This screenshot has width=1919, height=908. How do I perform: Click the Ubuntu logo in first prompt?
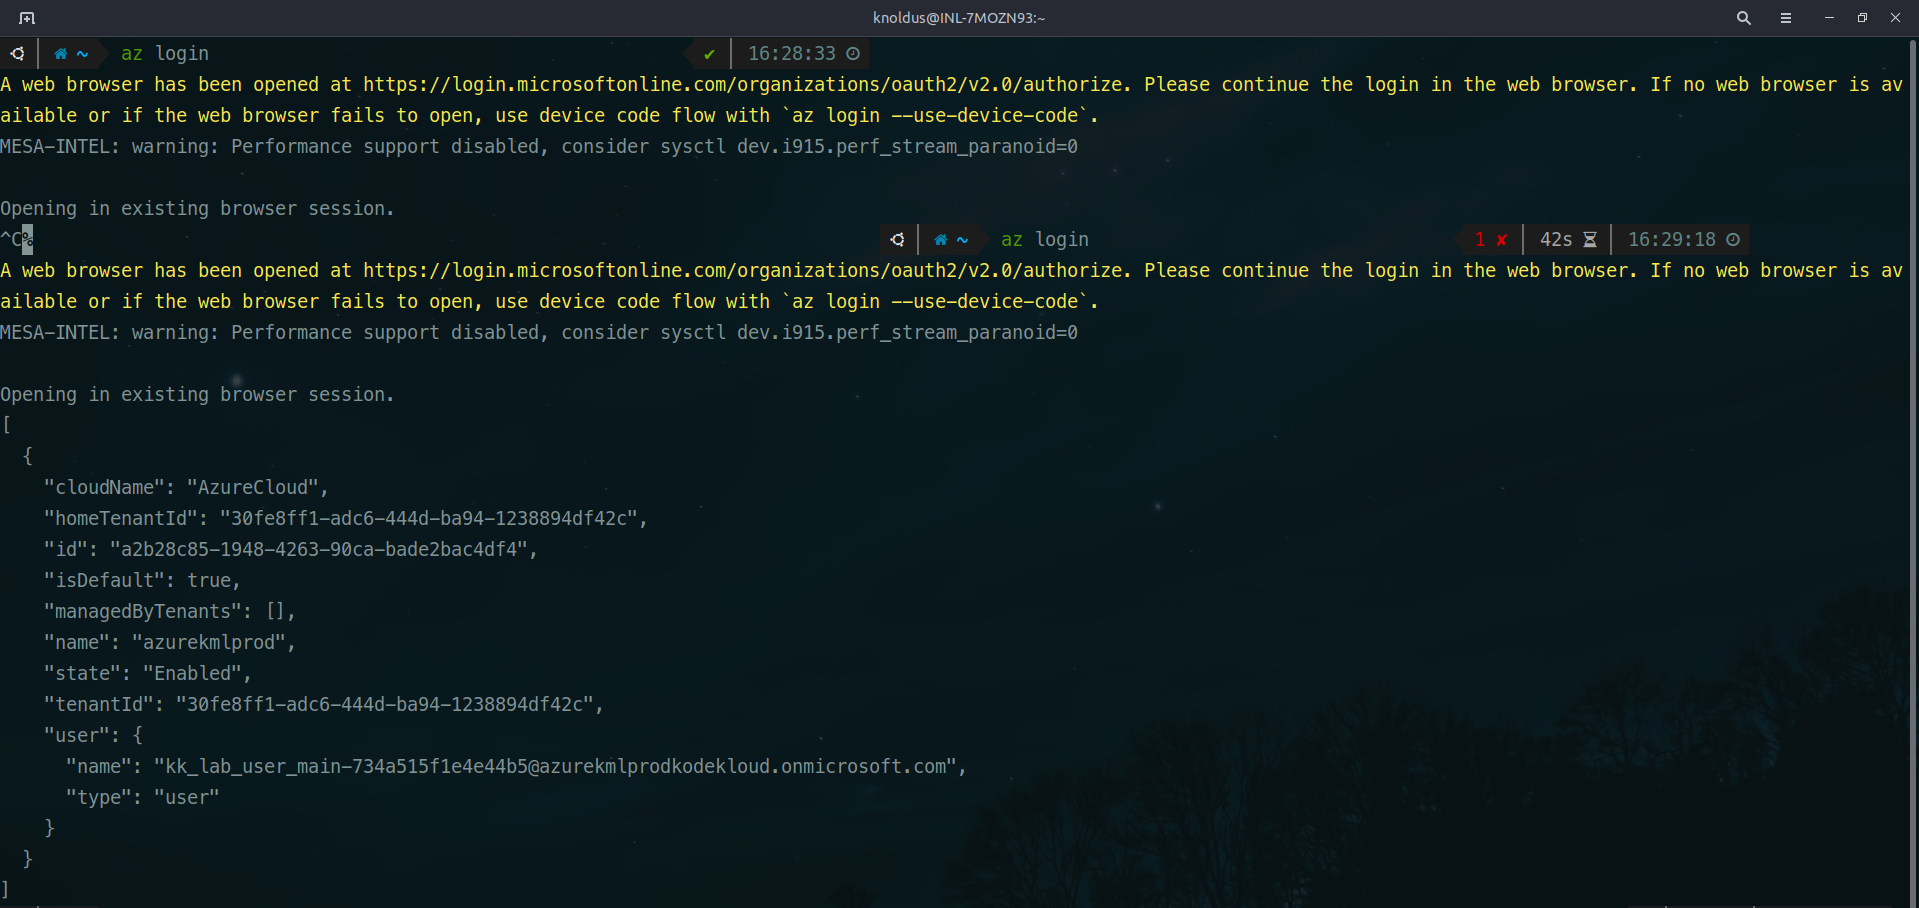(18, 54)
